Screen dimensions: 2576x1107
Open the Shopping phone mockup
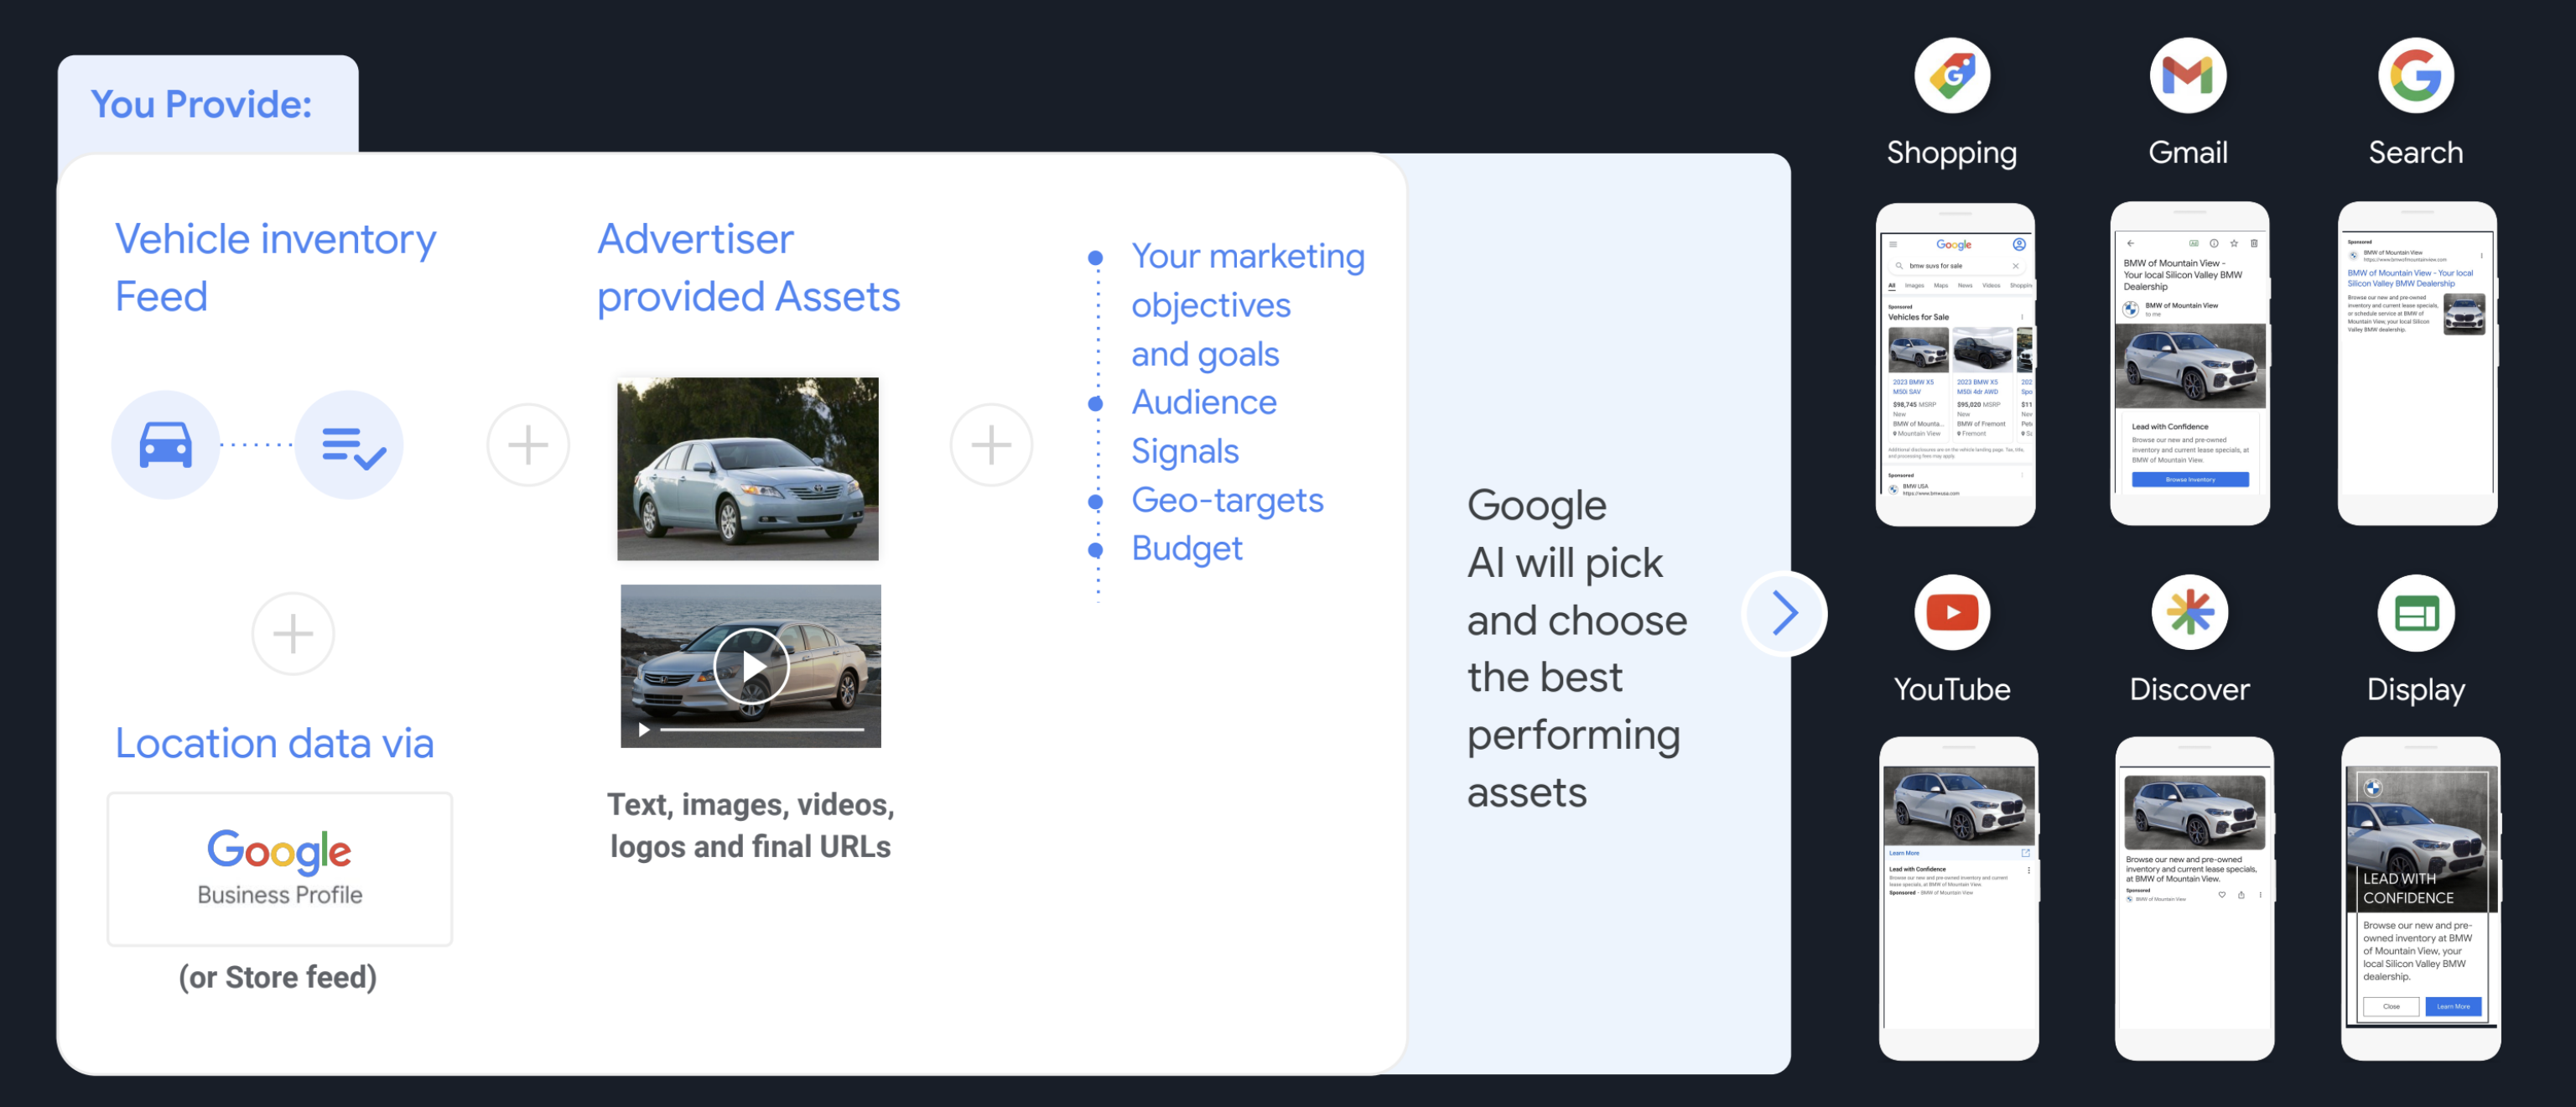(1955, 364)
